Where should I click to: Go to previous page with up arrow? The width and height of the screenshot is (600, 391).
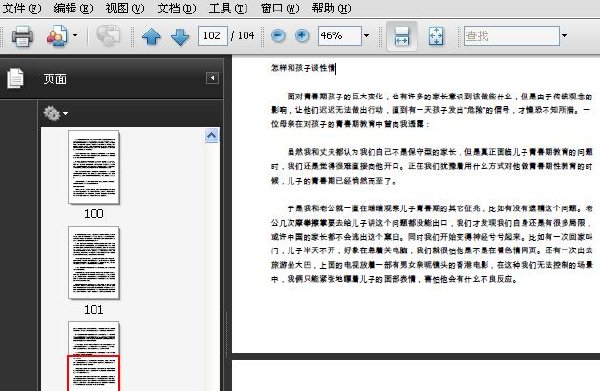[151, 37]
